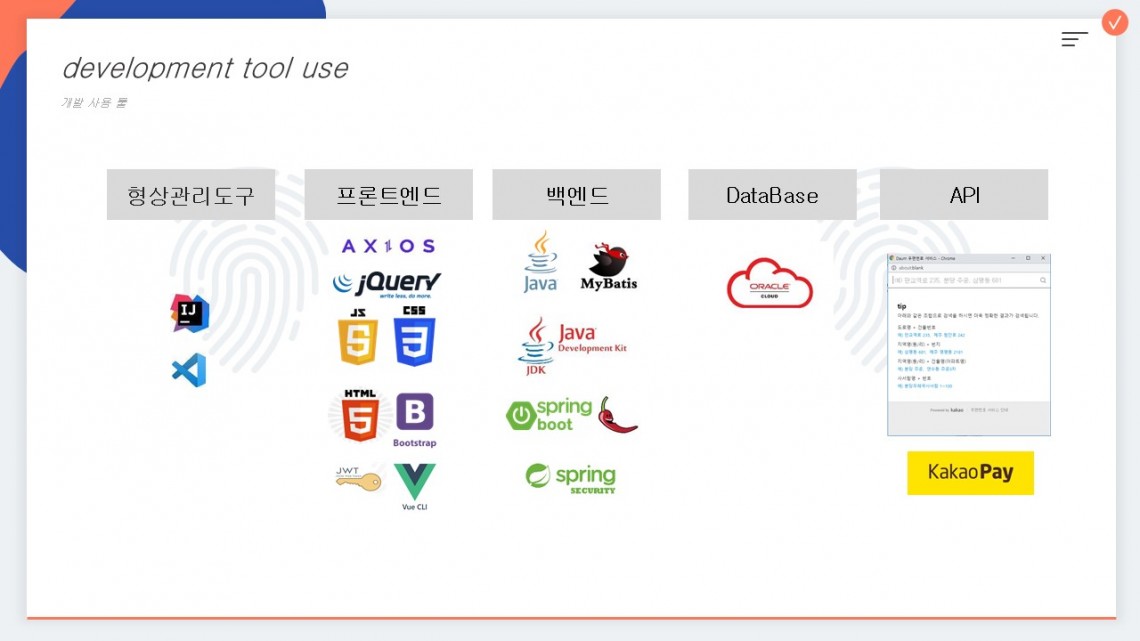Click the IntelliJ IDEA logo
This screenshot has width=1140, height=641.
pos(190,313)
